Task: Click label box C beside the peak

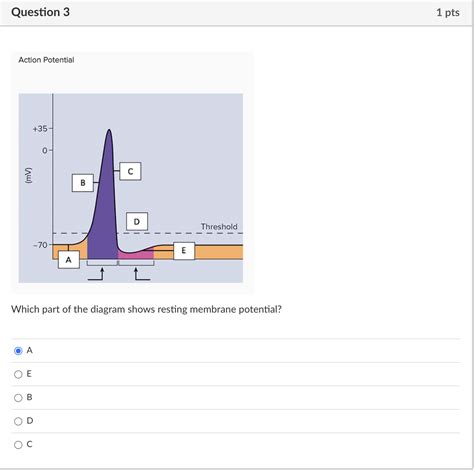Action: (130, 171)
